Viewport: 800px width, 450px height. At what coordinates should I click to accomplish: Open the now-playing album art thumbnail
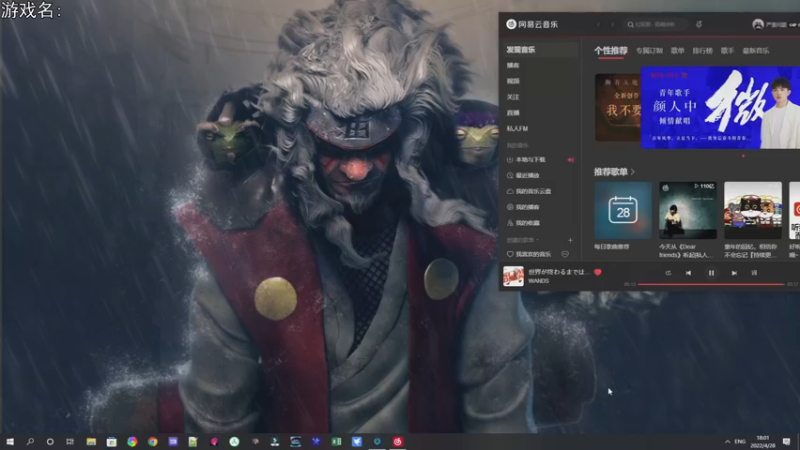513,276
